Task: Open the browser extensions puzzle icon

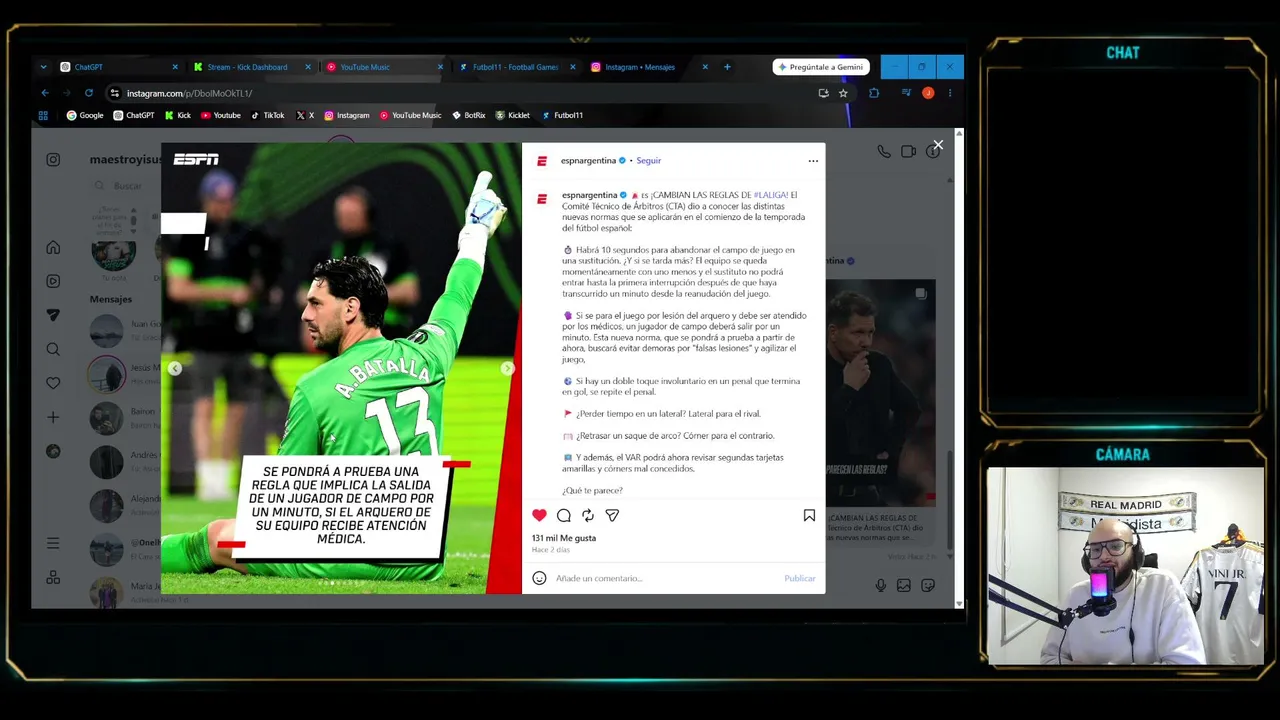Action: [874, 93]
